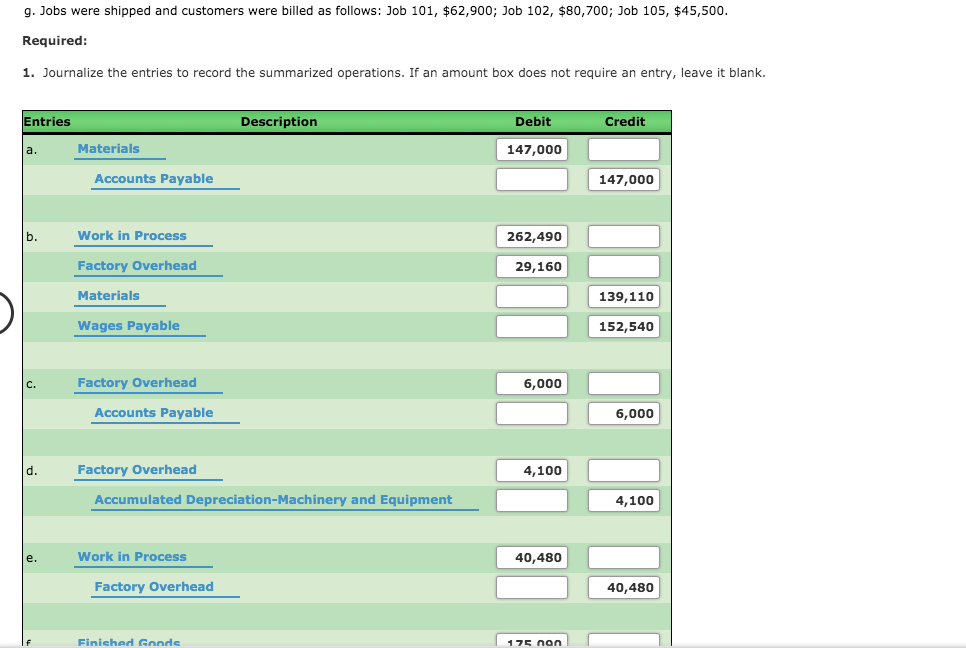Select the Materials account link in entry a
The height and width of the screenshot is (648, 966).
coord(119,148)
